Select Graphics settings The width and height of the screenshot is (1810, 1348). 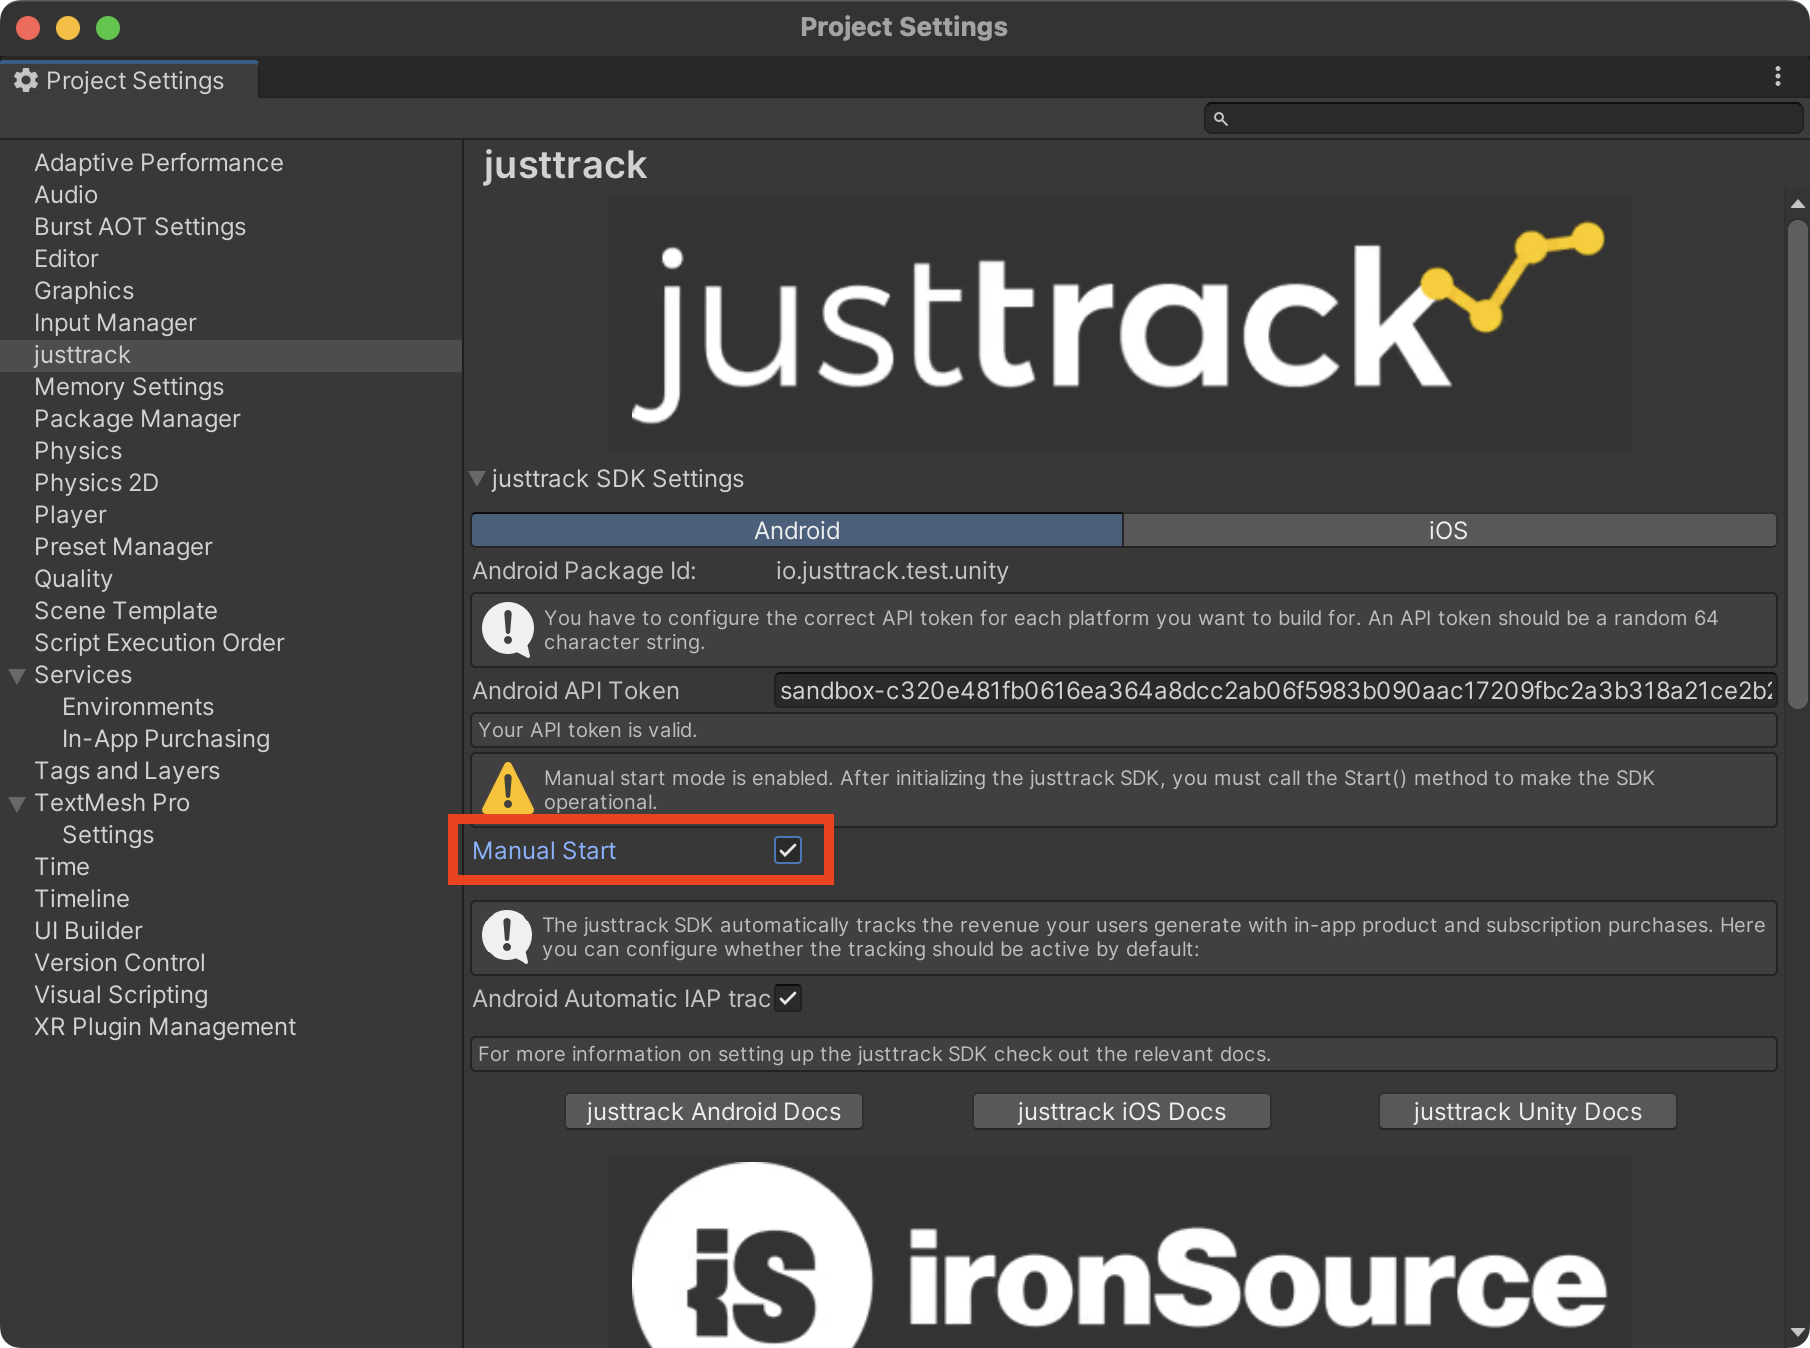84,290
